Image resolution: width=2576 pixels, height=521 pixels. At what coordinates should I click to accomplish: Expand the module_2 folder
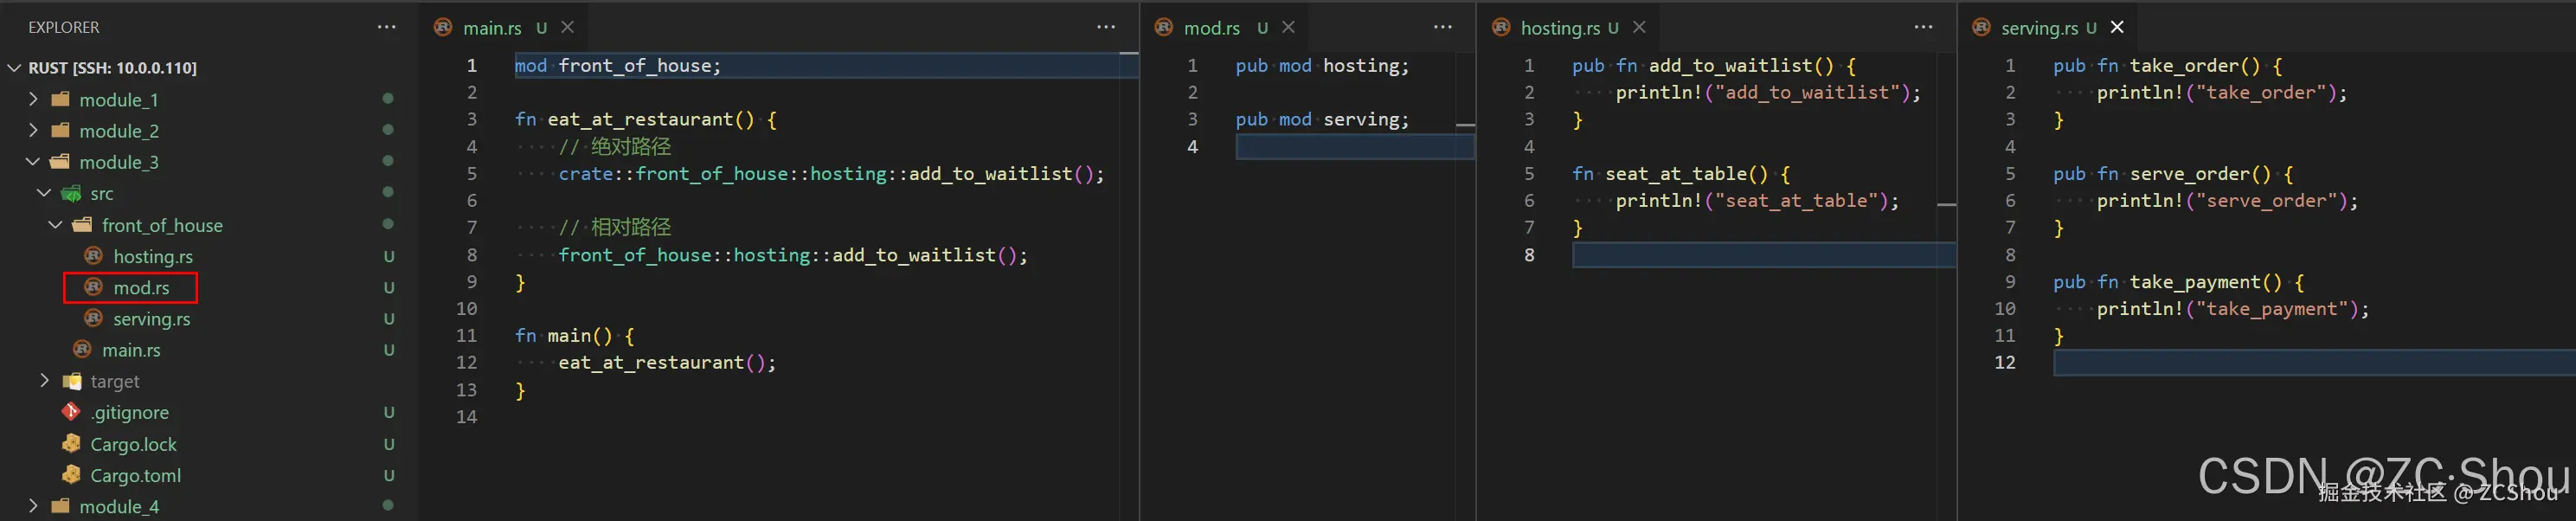coord(118,131)
